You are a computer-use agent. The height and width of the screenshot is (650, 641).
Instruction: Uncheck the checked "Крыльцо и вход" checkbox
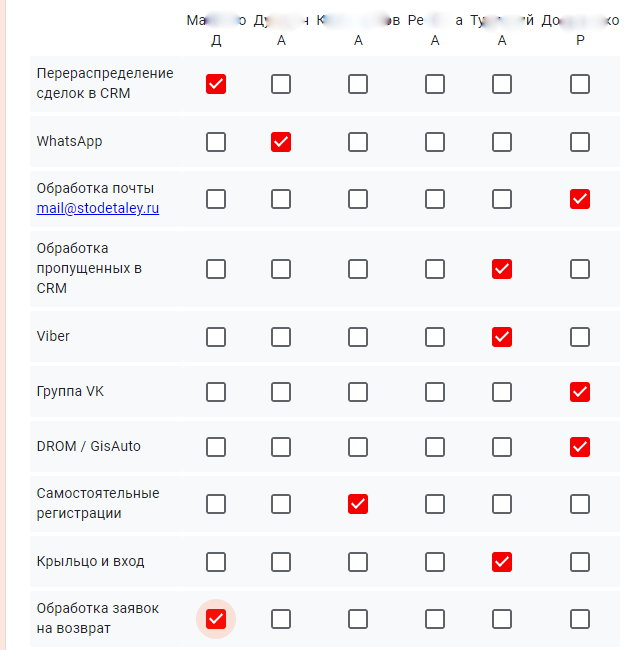pos(502,562)
